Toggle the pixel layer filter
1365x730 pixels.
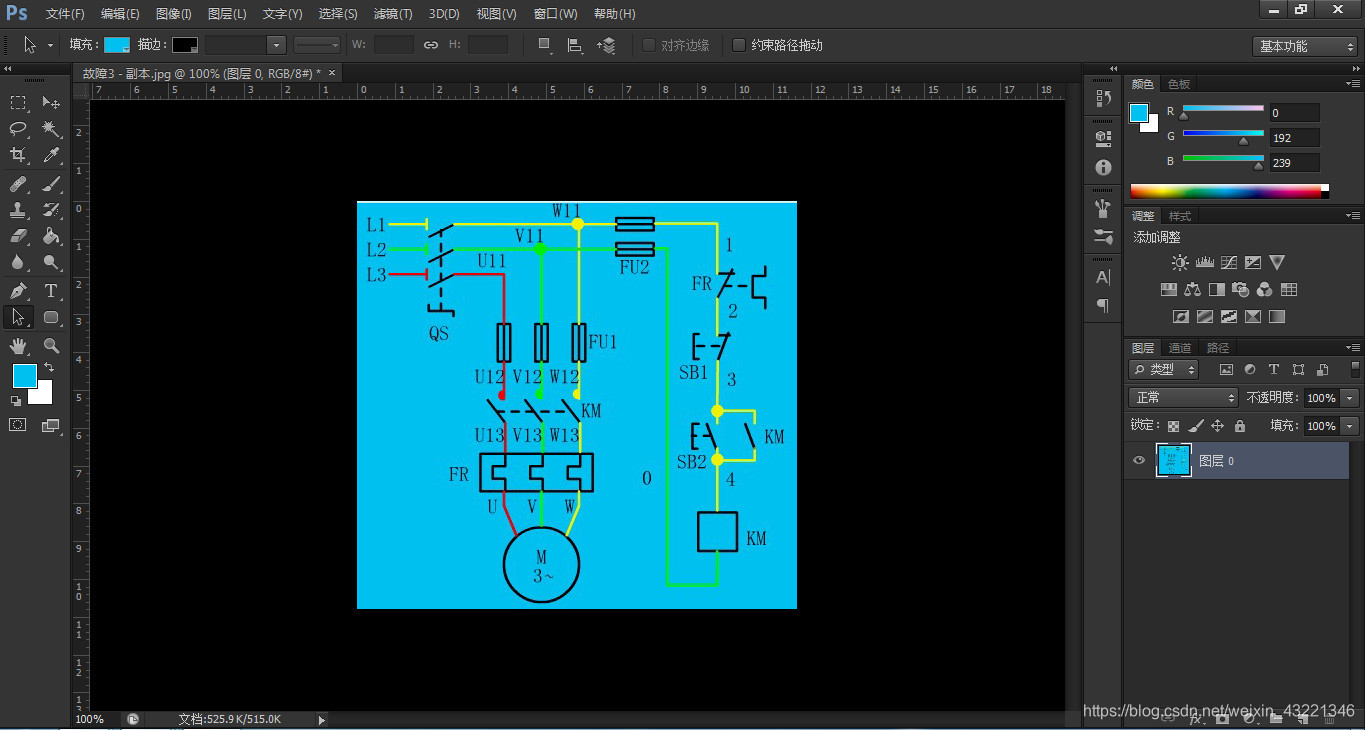point(1226,369)
